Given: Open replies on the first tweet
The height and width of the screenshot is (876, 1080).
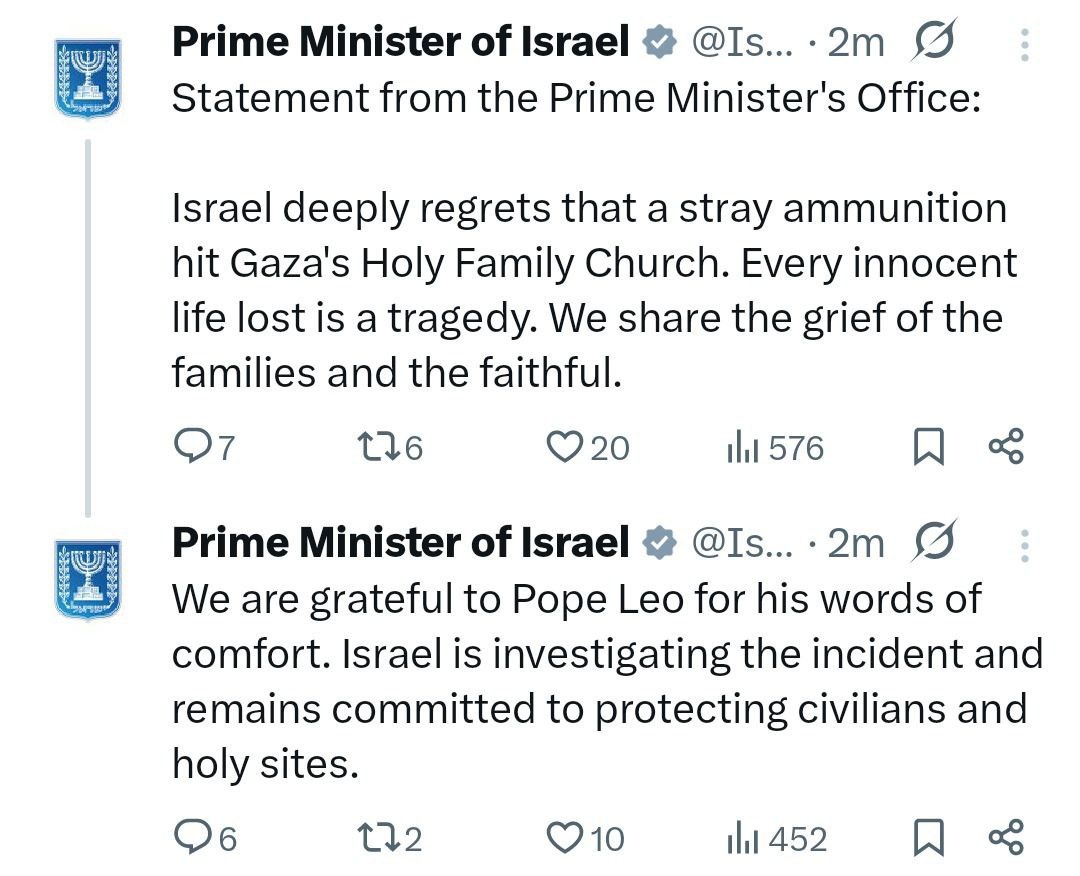Looking at the screenshot, I should pos(204,448).
